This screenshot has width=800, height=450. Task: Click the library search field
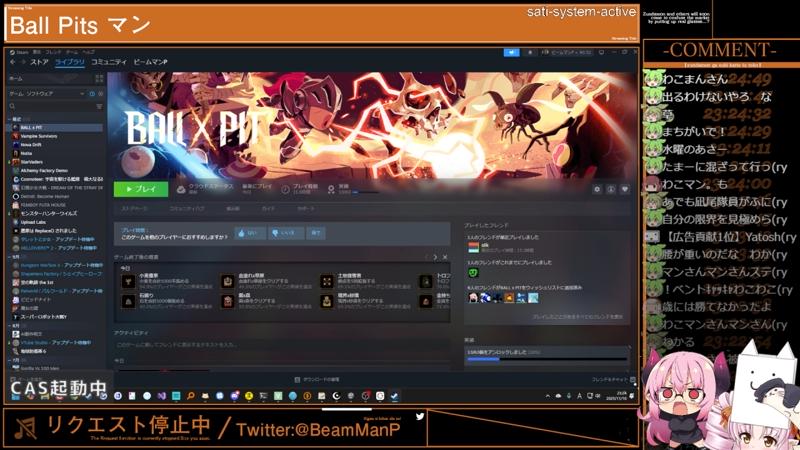pyautogui.click(x=51, y=106)
